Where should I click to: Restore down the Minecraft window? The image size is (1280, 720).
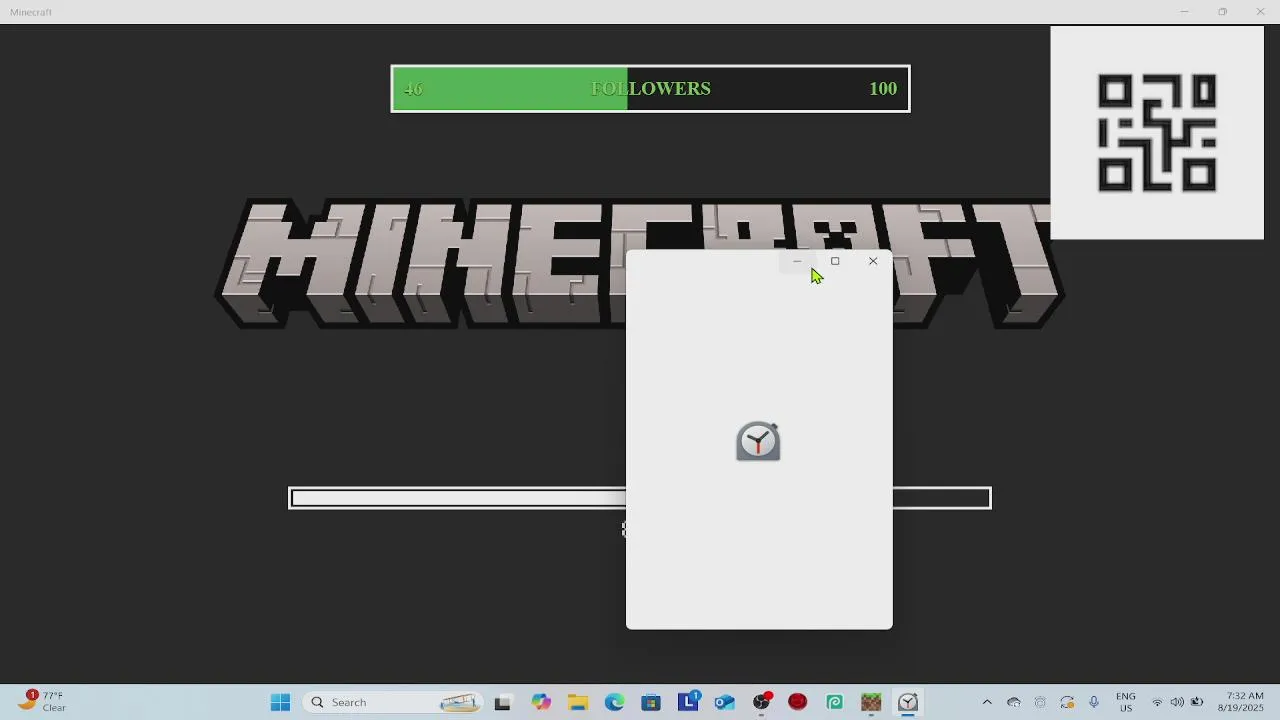(1222, 12)
